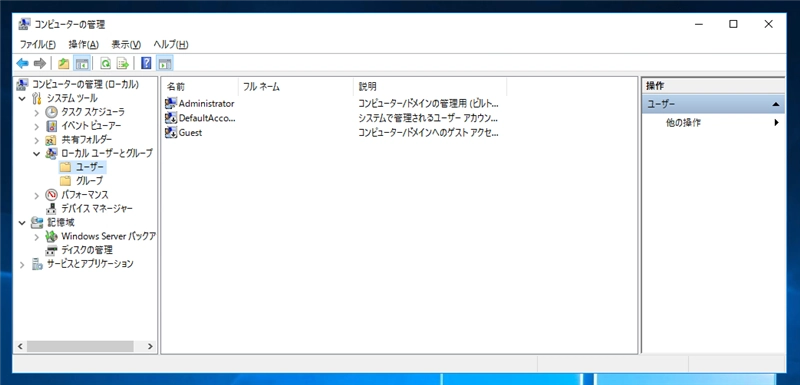The width and height of the screenshot is (800, 385).
Task: Click the Administrator user account icon
Action: (x=171, y=104)
